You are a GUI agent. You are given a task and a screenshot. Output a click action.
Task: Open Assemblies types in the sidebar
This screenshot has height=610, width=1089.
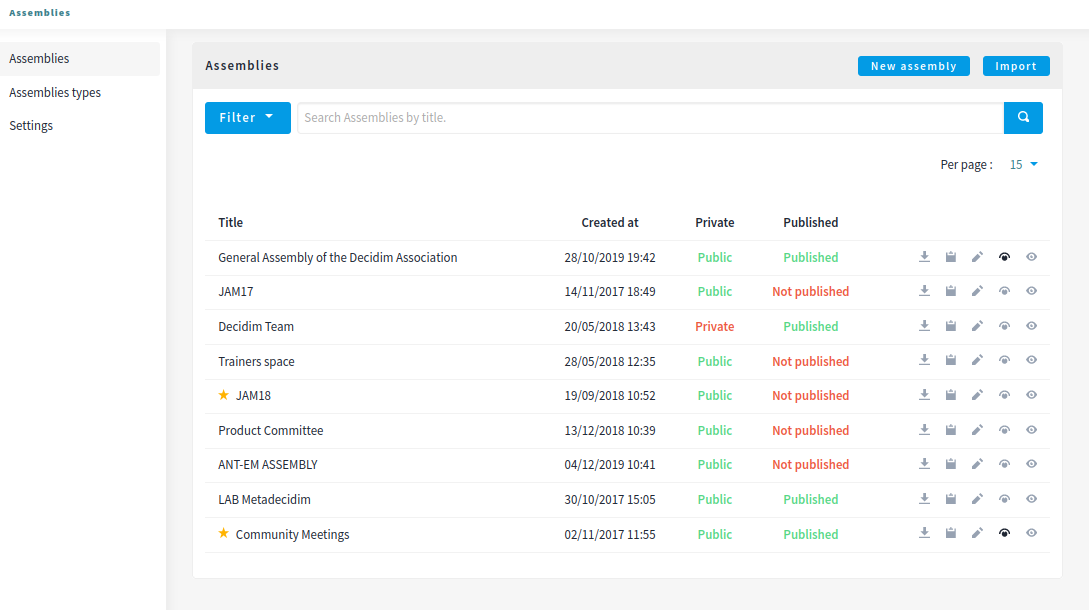[55, 92]
